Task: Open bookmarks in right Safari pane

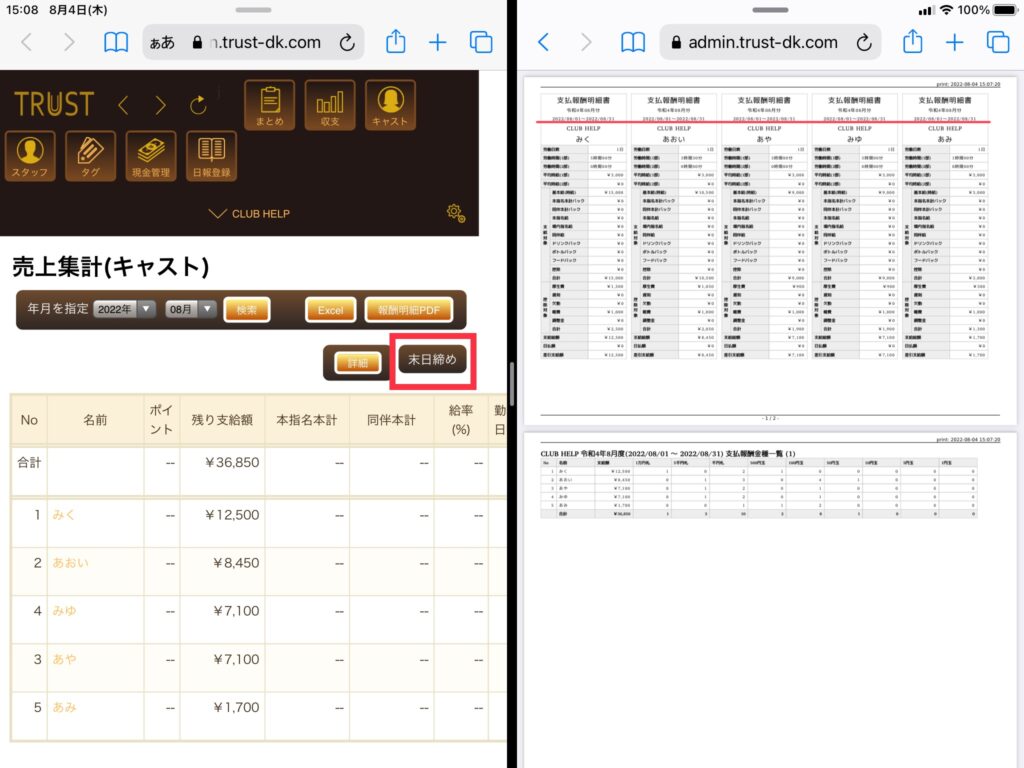Action: pyautogui.click(x=633, y=42)
